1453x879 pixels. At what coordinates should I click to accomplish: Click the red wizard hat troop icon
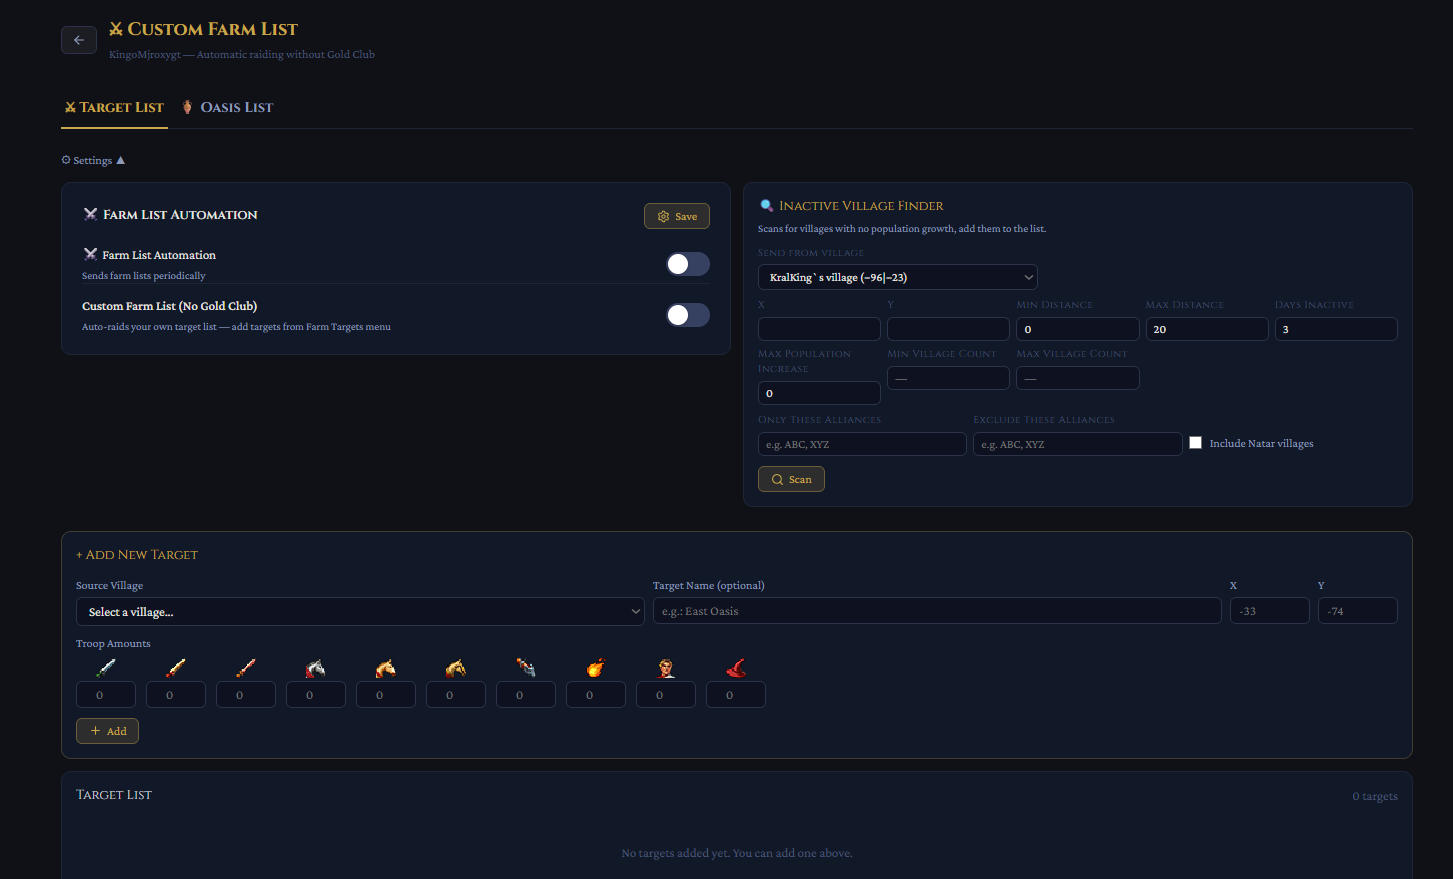click(x=736, y=667)
